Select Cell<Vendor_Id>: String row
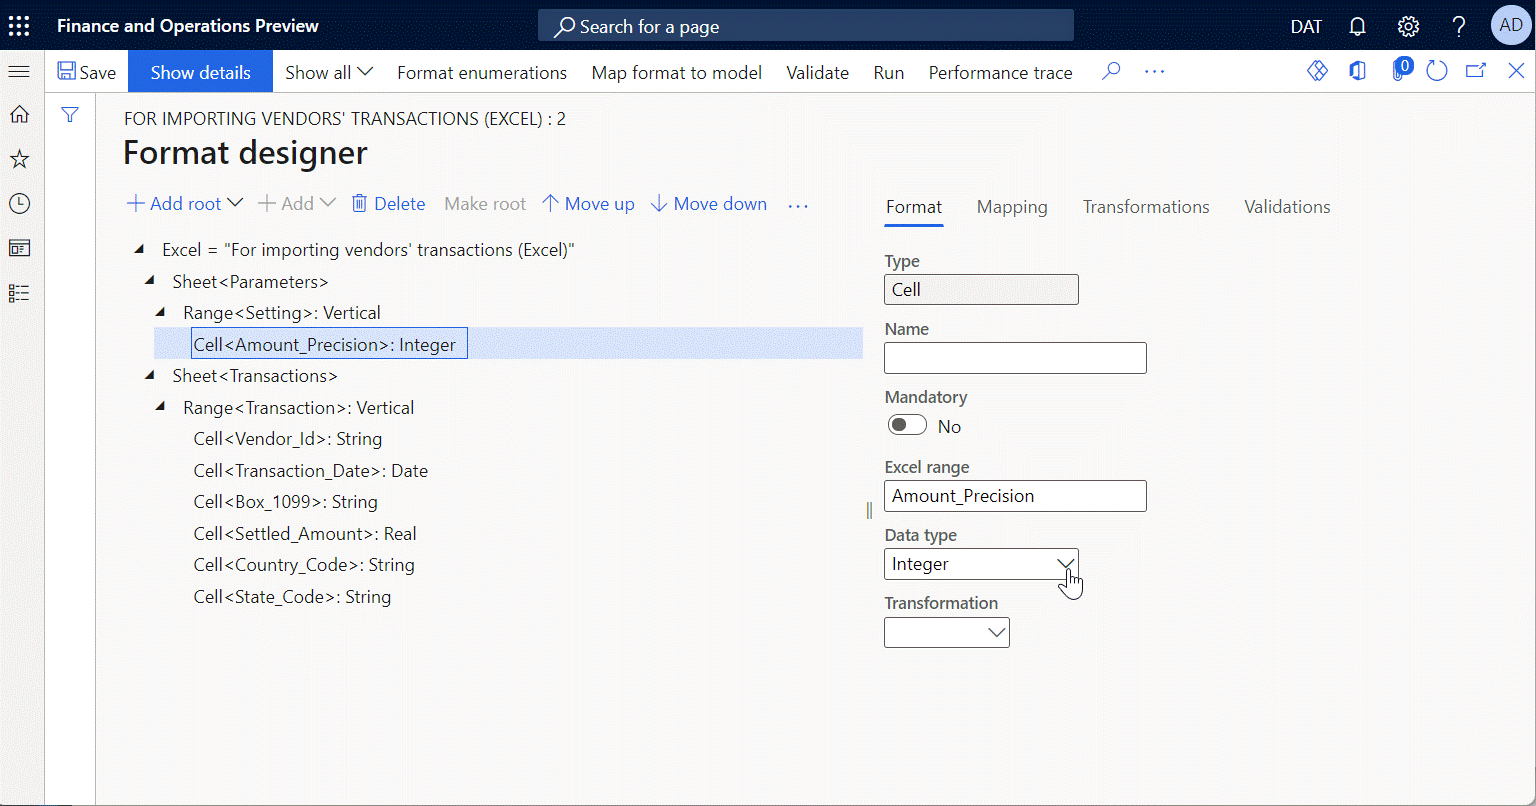This screenshot has width=1536, height=806. (x=288, y=439)
